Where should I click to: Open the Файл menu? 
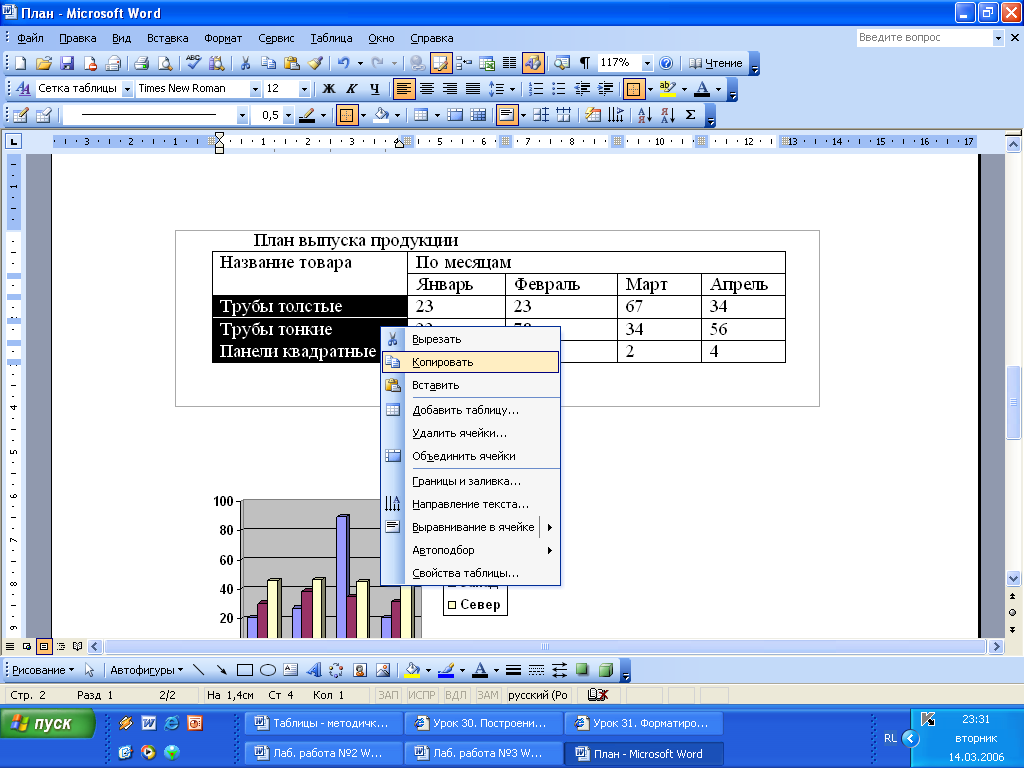coord(30,38)
